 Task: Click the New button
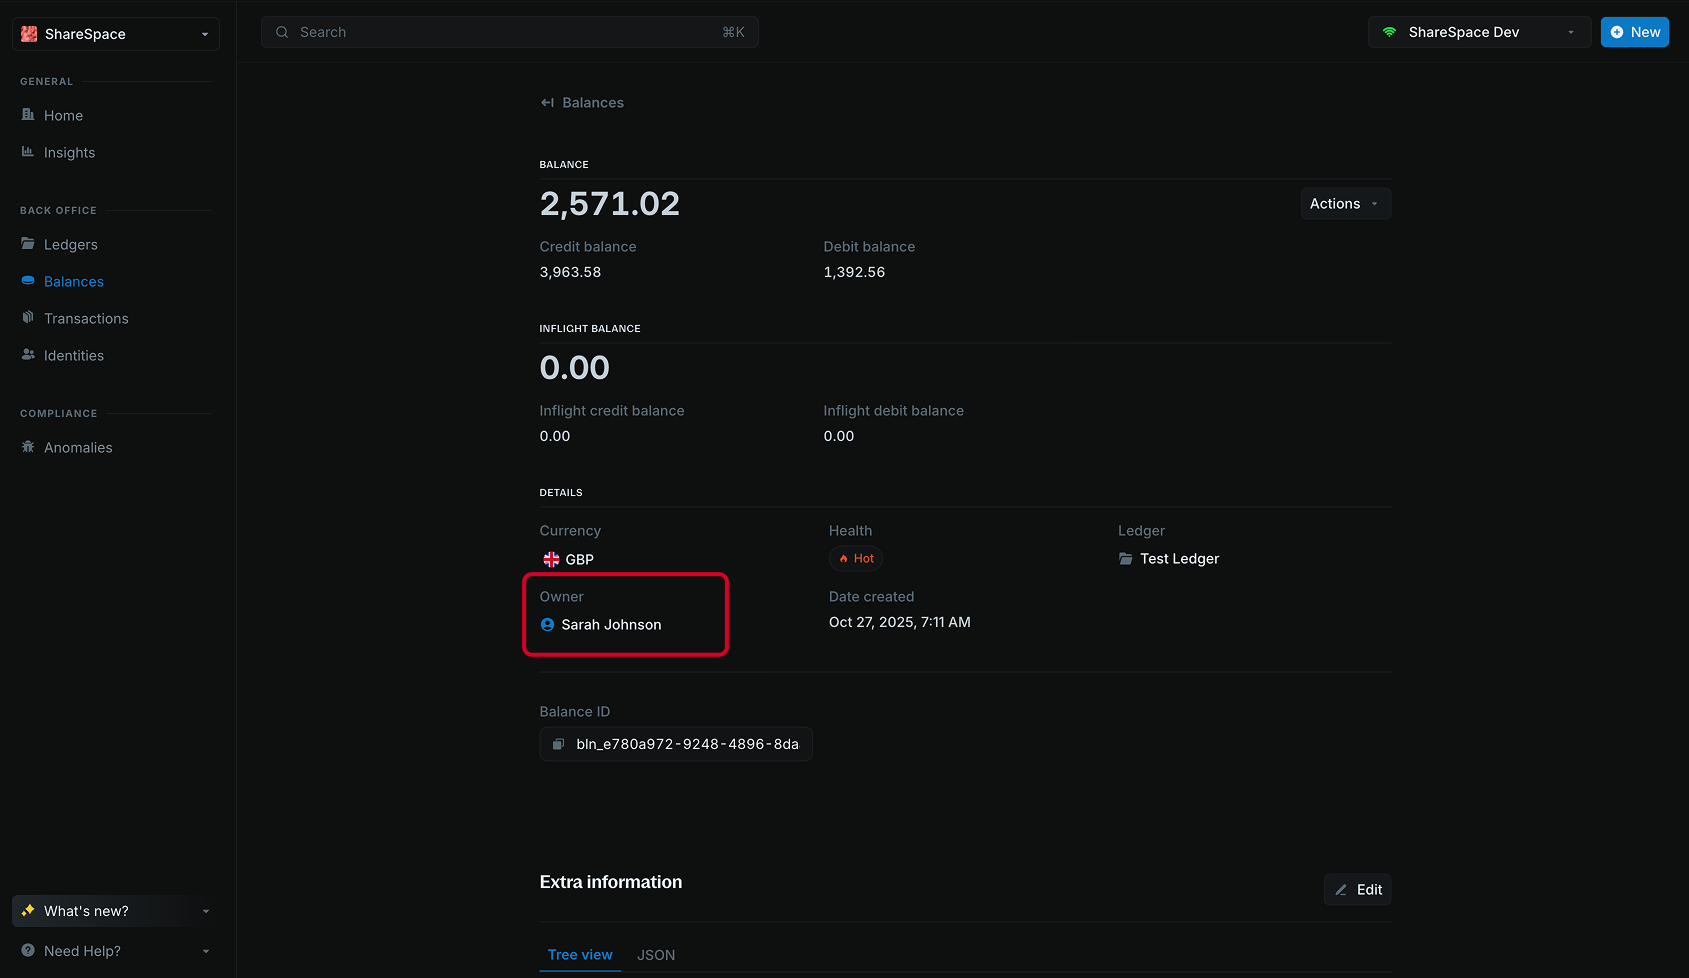click(1634, 31)
